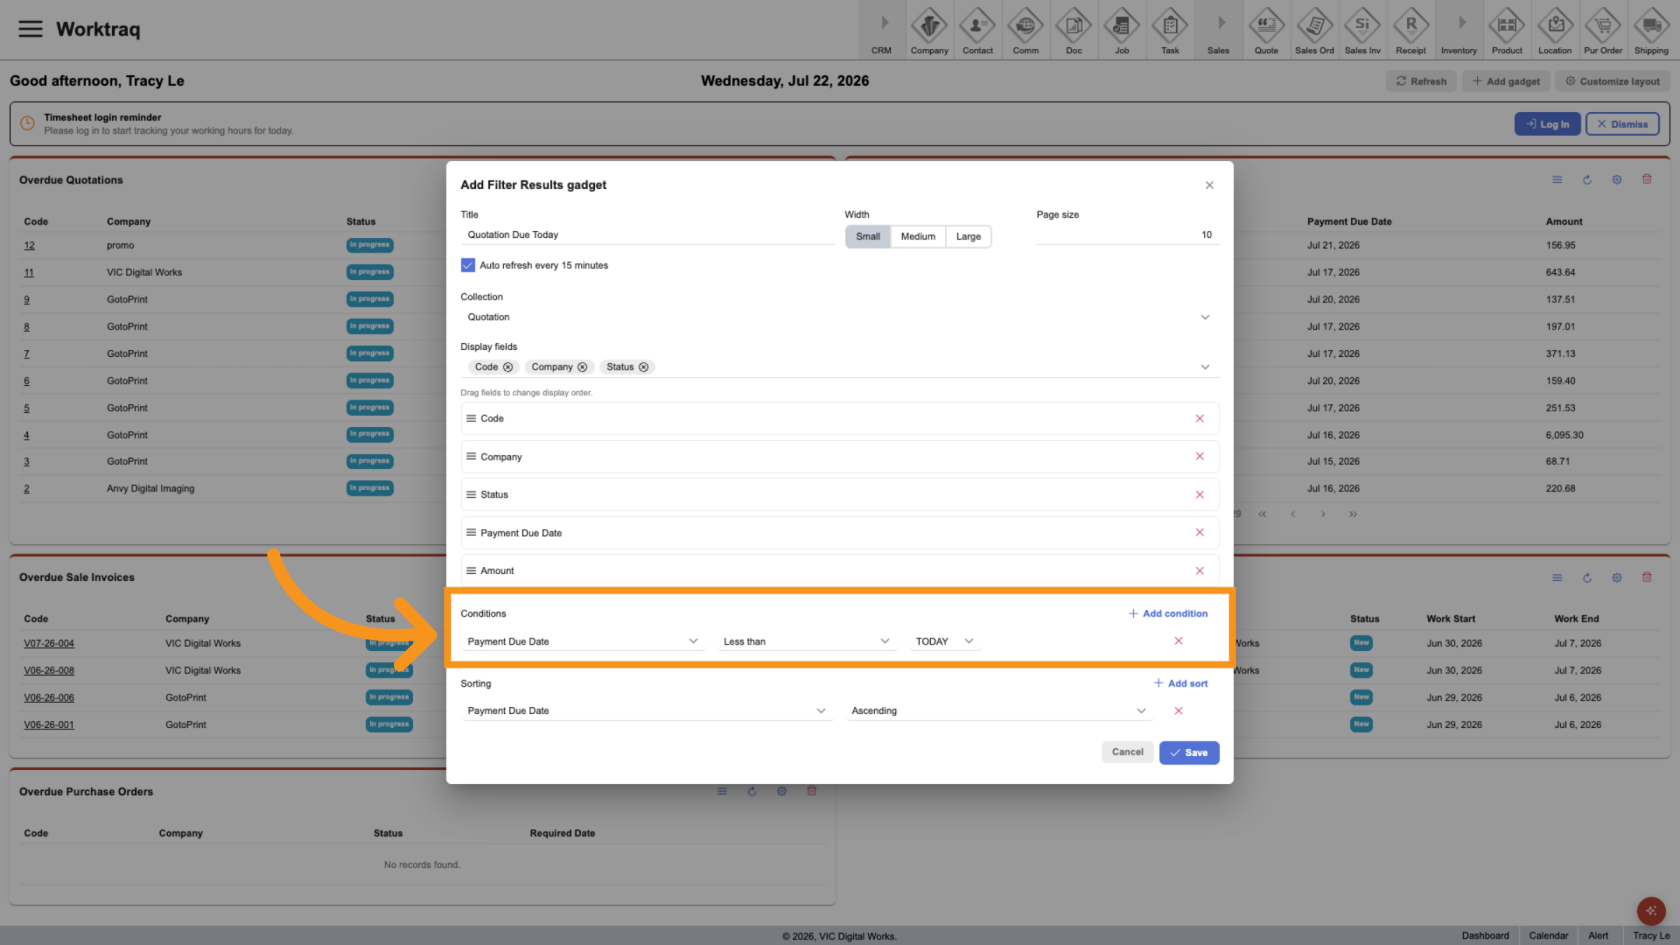Open the Sales Inv module icon

(1362, 30)
